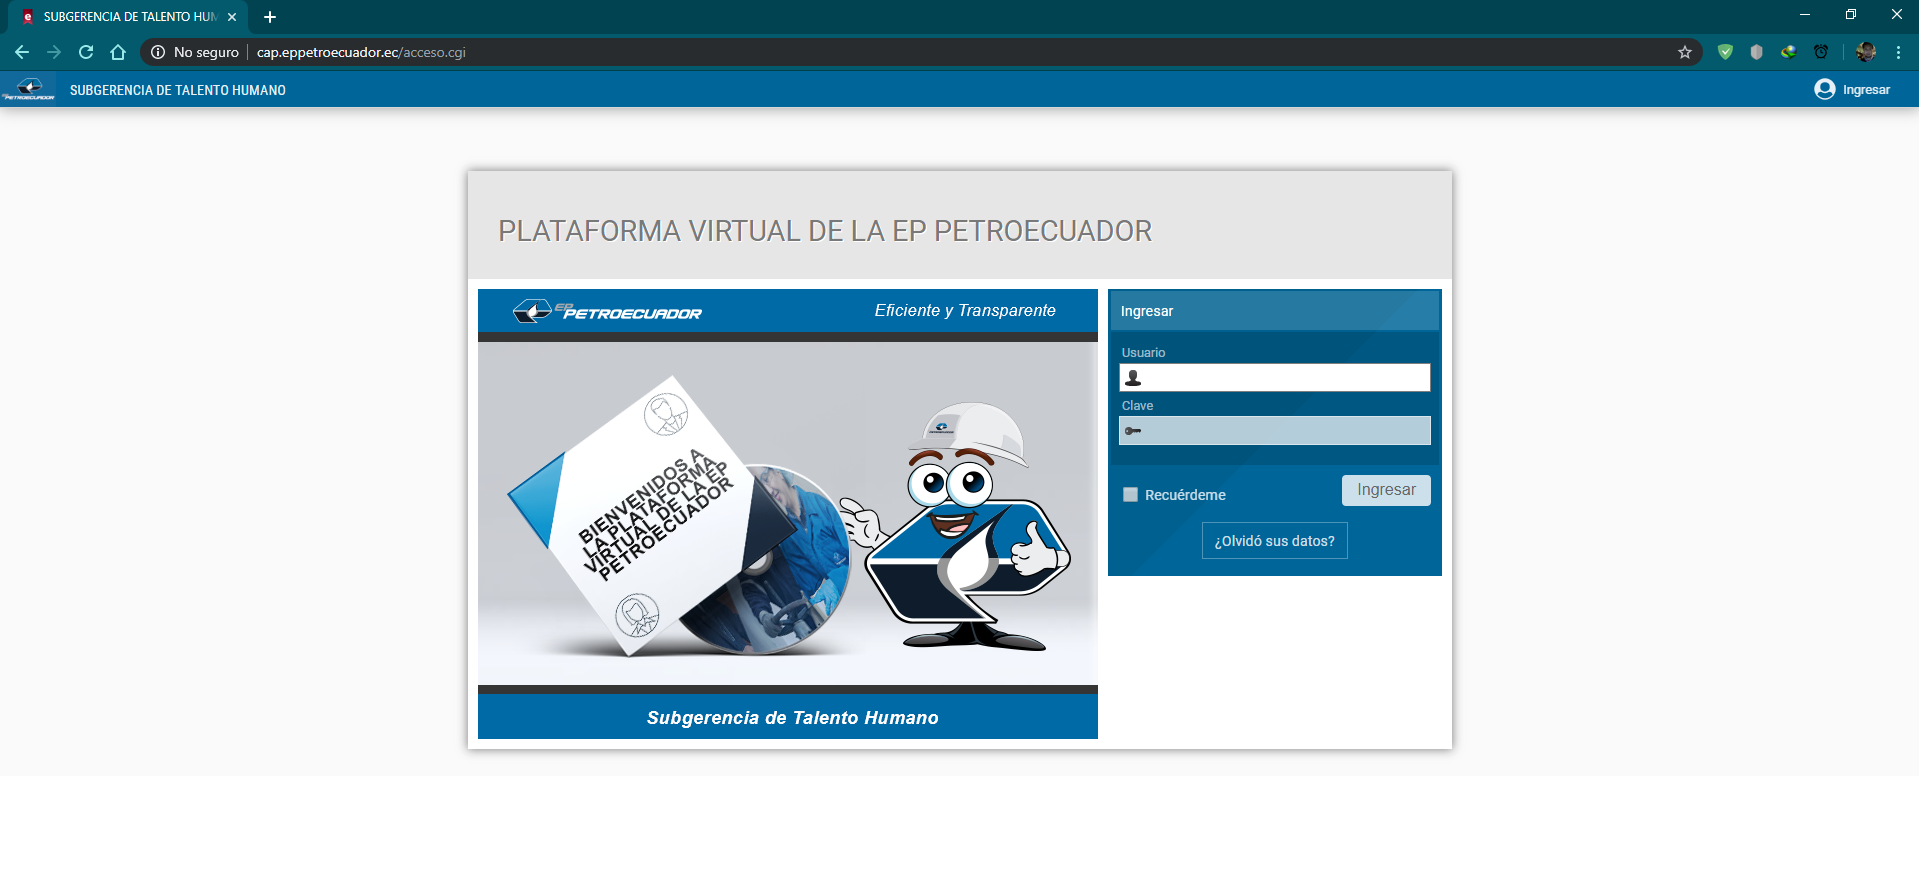
Task: Open the gray shield extension icon
Action: click(x=1757, y=52)
